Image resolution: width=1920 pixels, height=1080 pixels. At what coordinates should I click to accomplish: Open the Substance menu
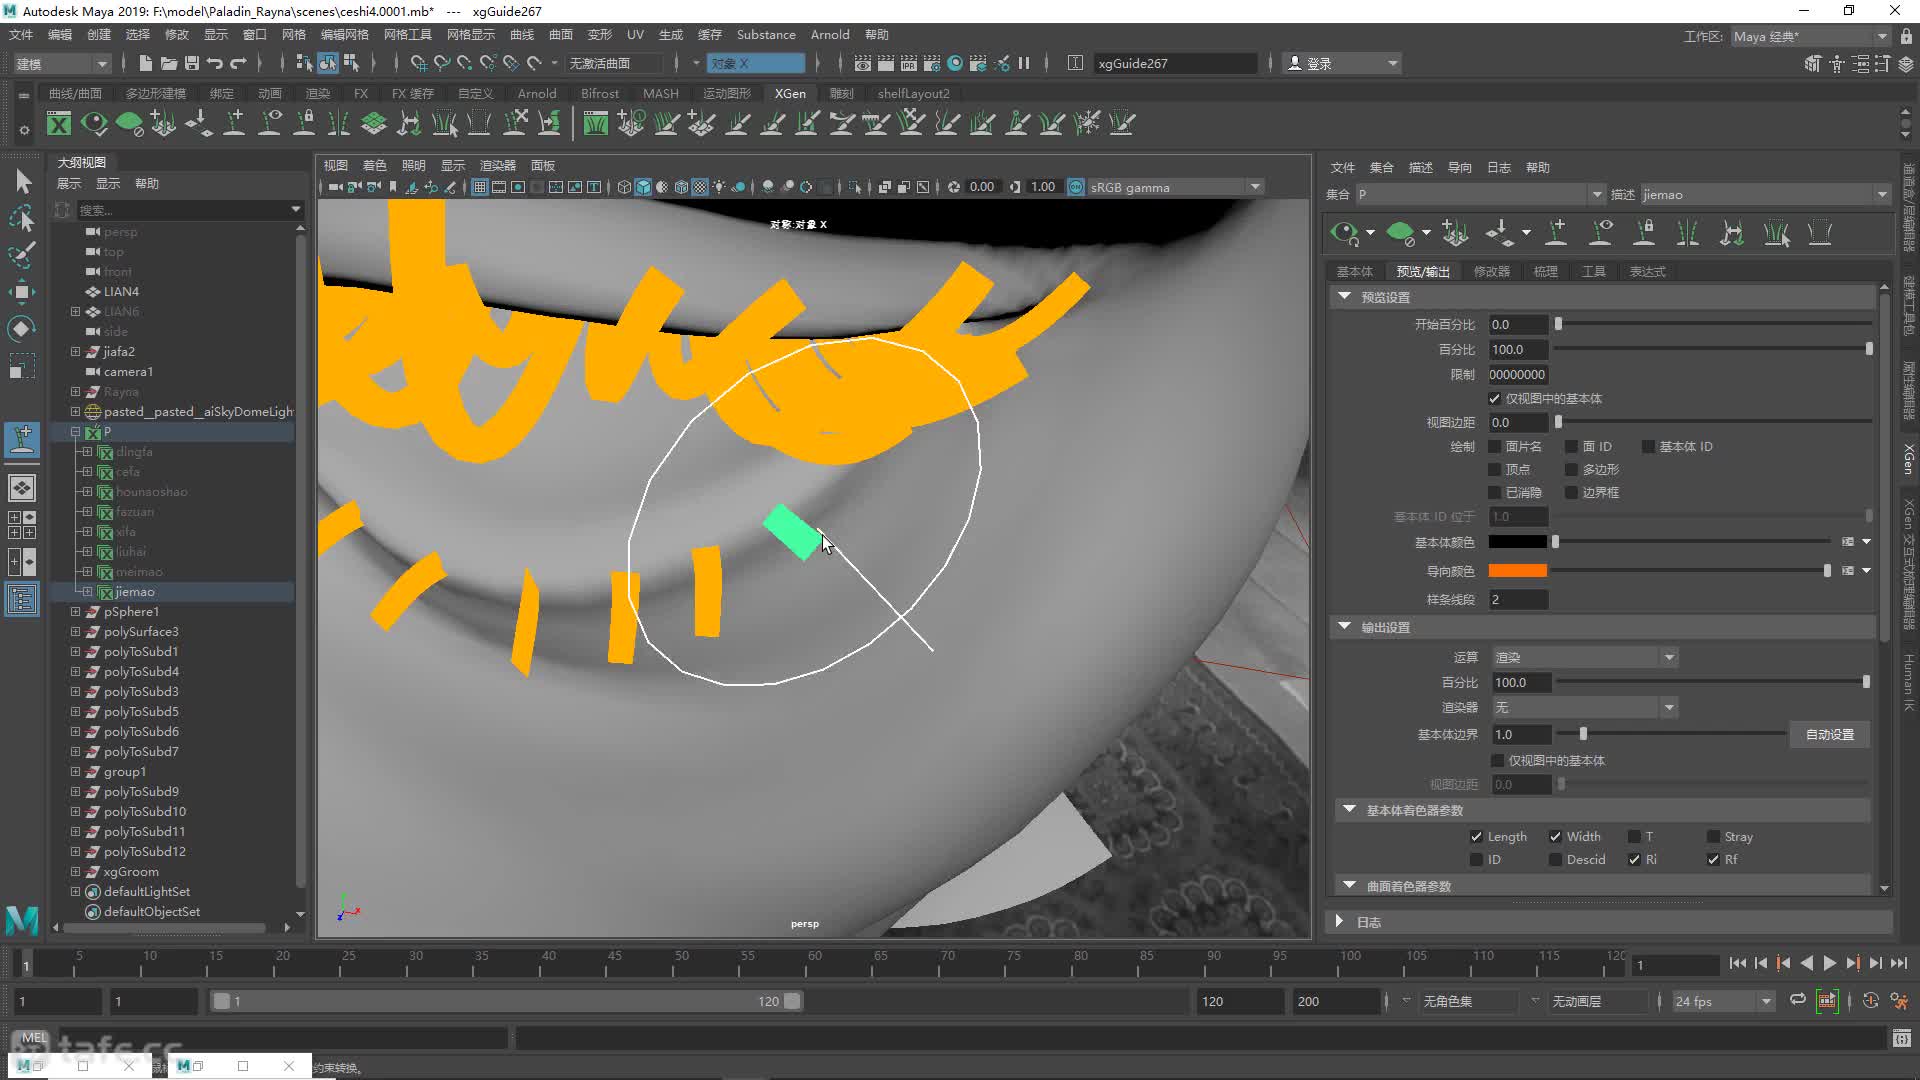(766, 35)
